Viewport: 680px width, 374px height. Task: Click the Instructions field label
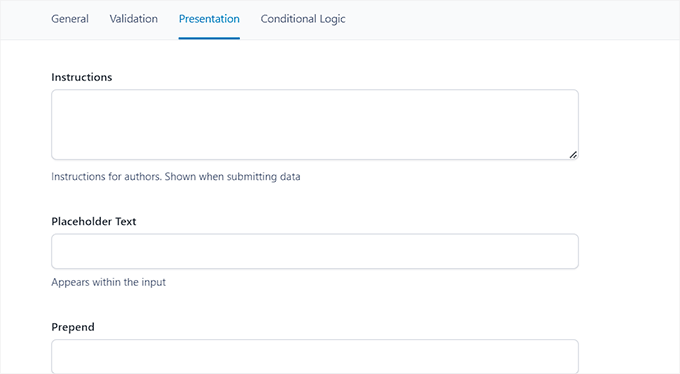click(82, 77)
